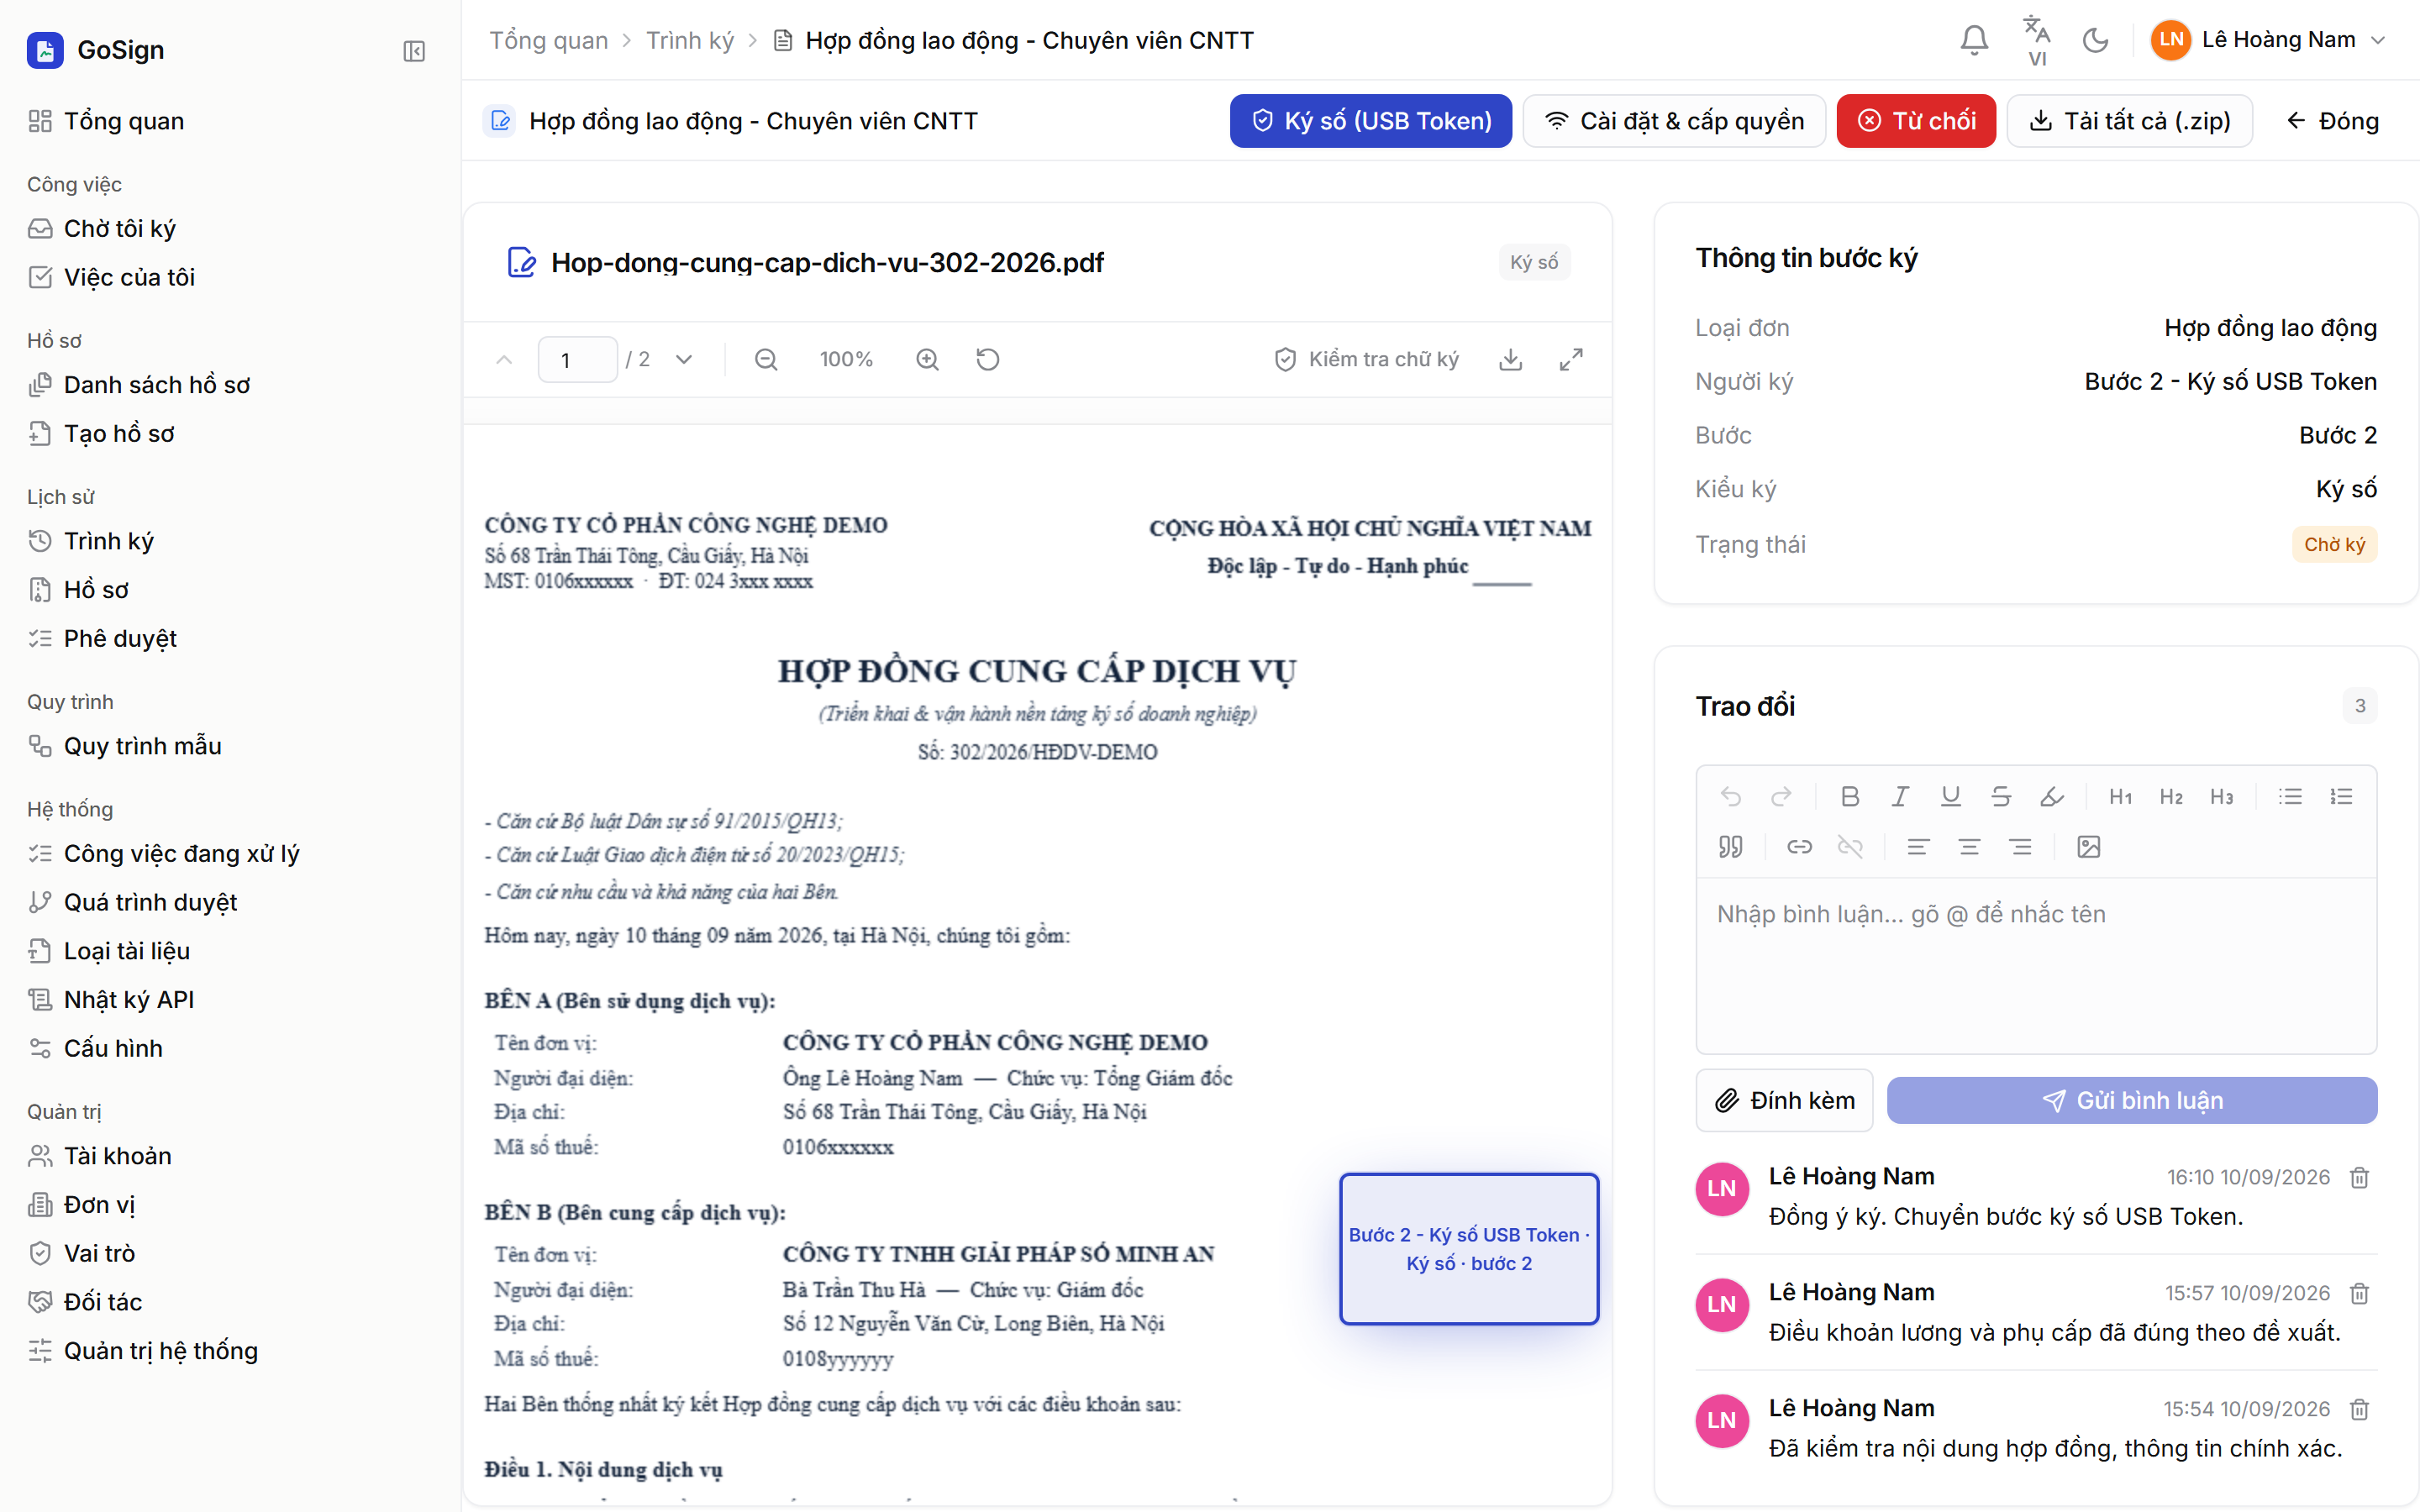Open the notifications bell

point(1974,40)
